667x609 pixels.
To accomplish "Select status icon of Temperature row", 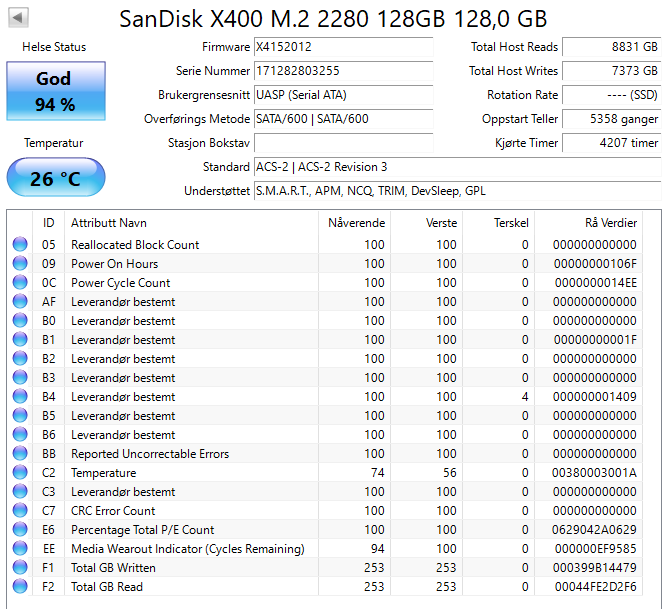I will 20,472.
